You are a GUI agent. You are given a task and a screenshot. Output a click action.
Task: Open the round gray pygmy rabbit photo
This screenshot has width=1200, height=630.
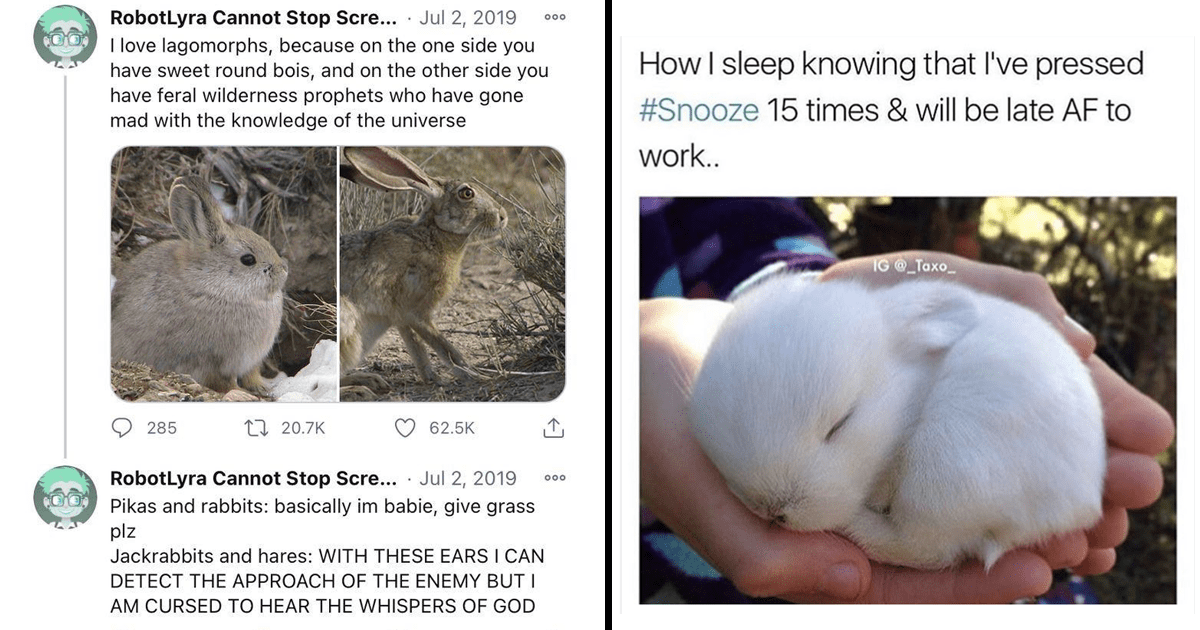[x=224, y=274]
